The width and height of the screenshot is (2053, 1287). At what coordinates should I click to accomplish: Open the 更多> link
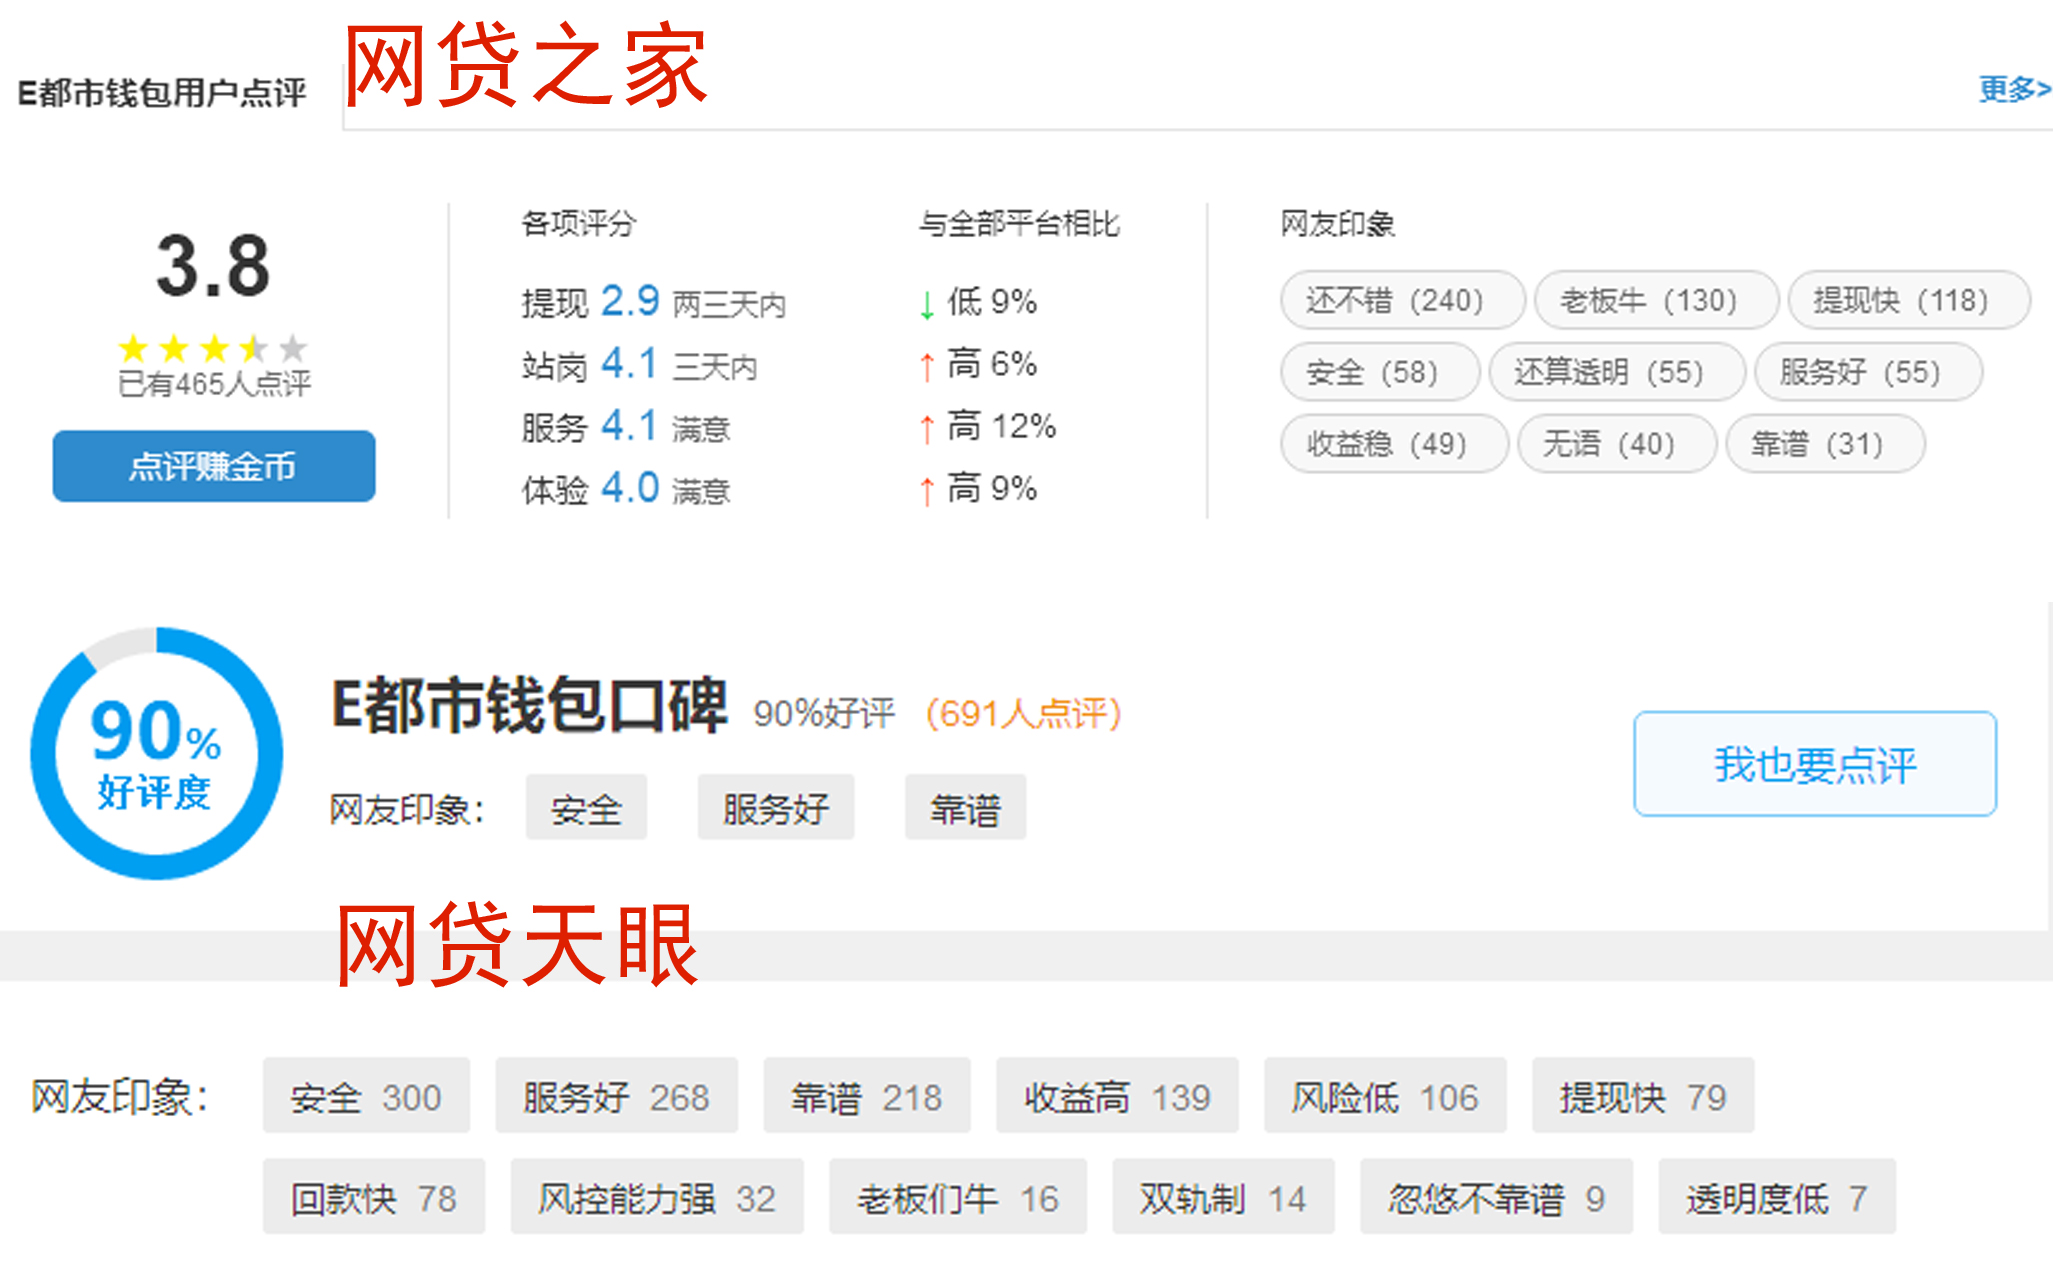coord(2014,90)
